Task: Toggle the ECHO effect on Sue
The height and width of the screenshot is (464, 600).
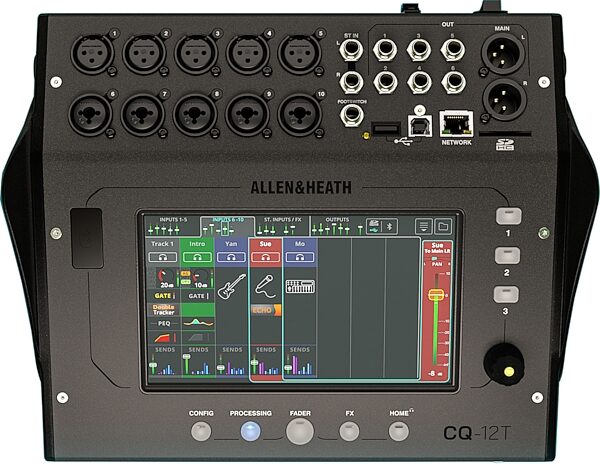Action: [266, 310]
